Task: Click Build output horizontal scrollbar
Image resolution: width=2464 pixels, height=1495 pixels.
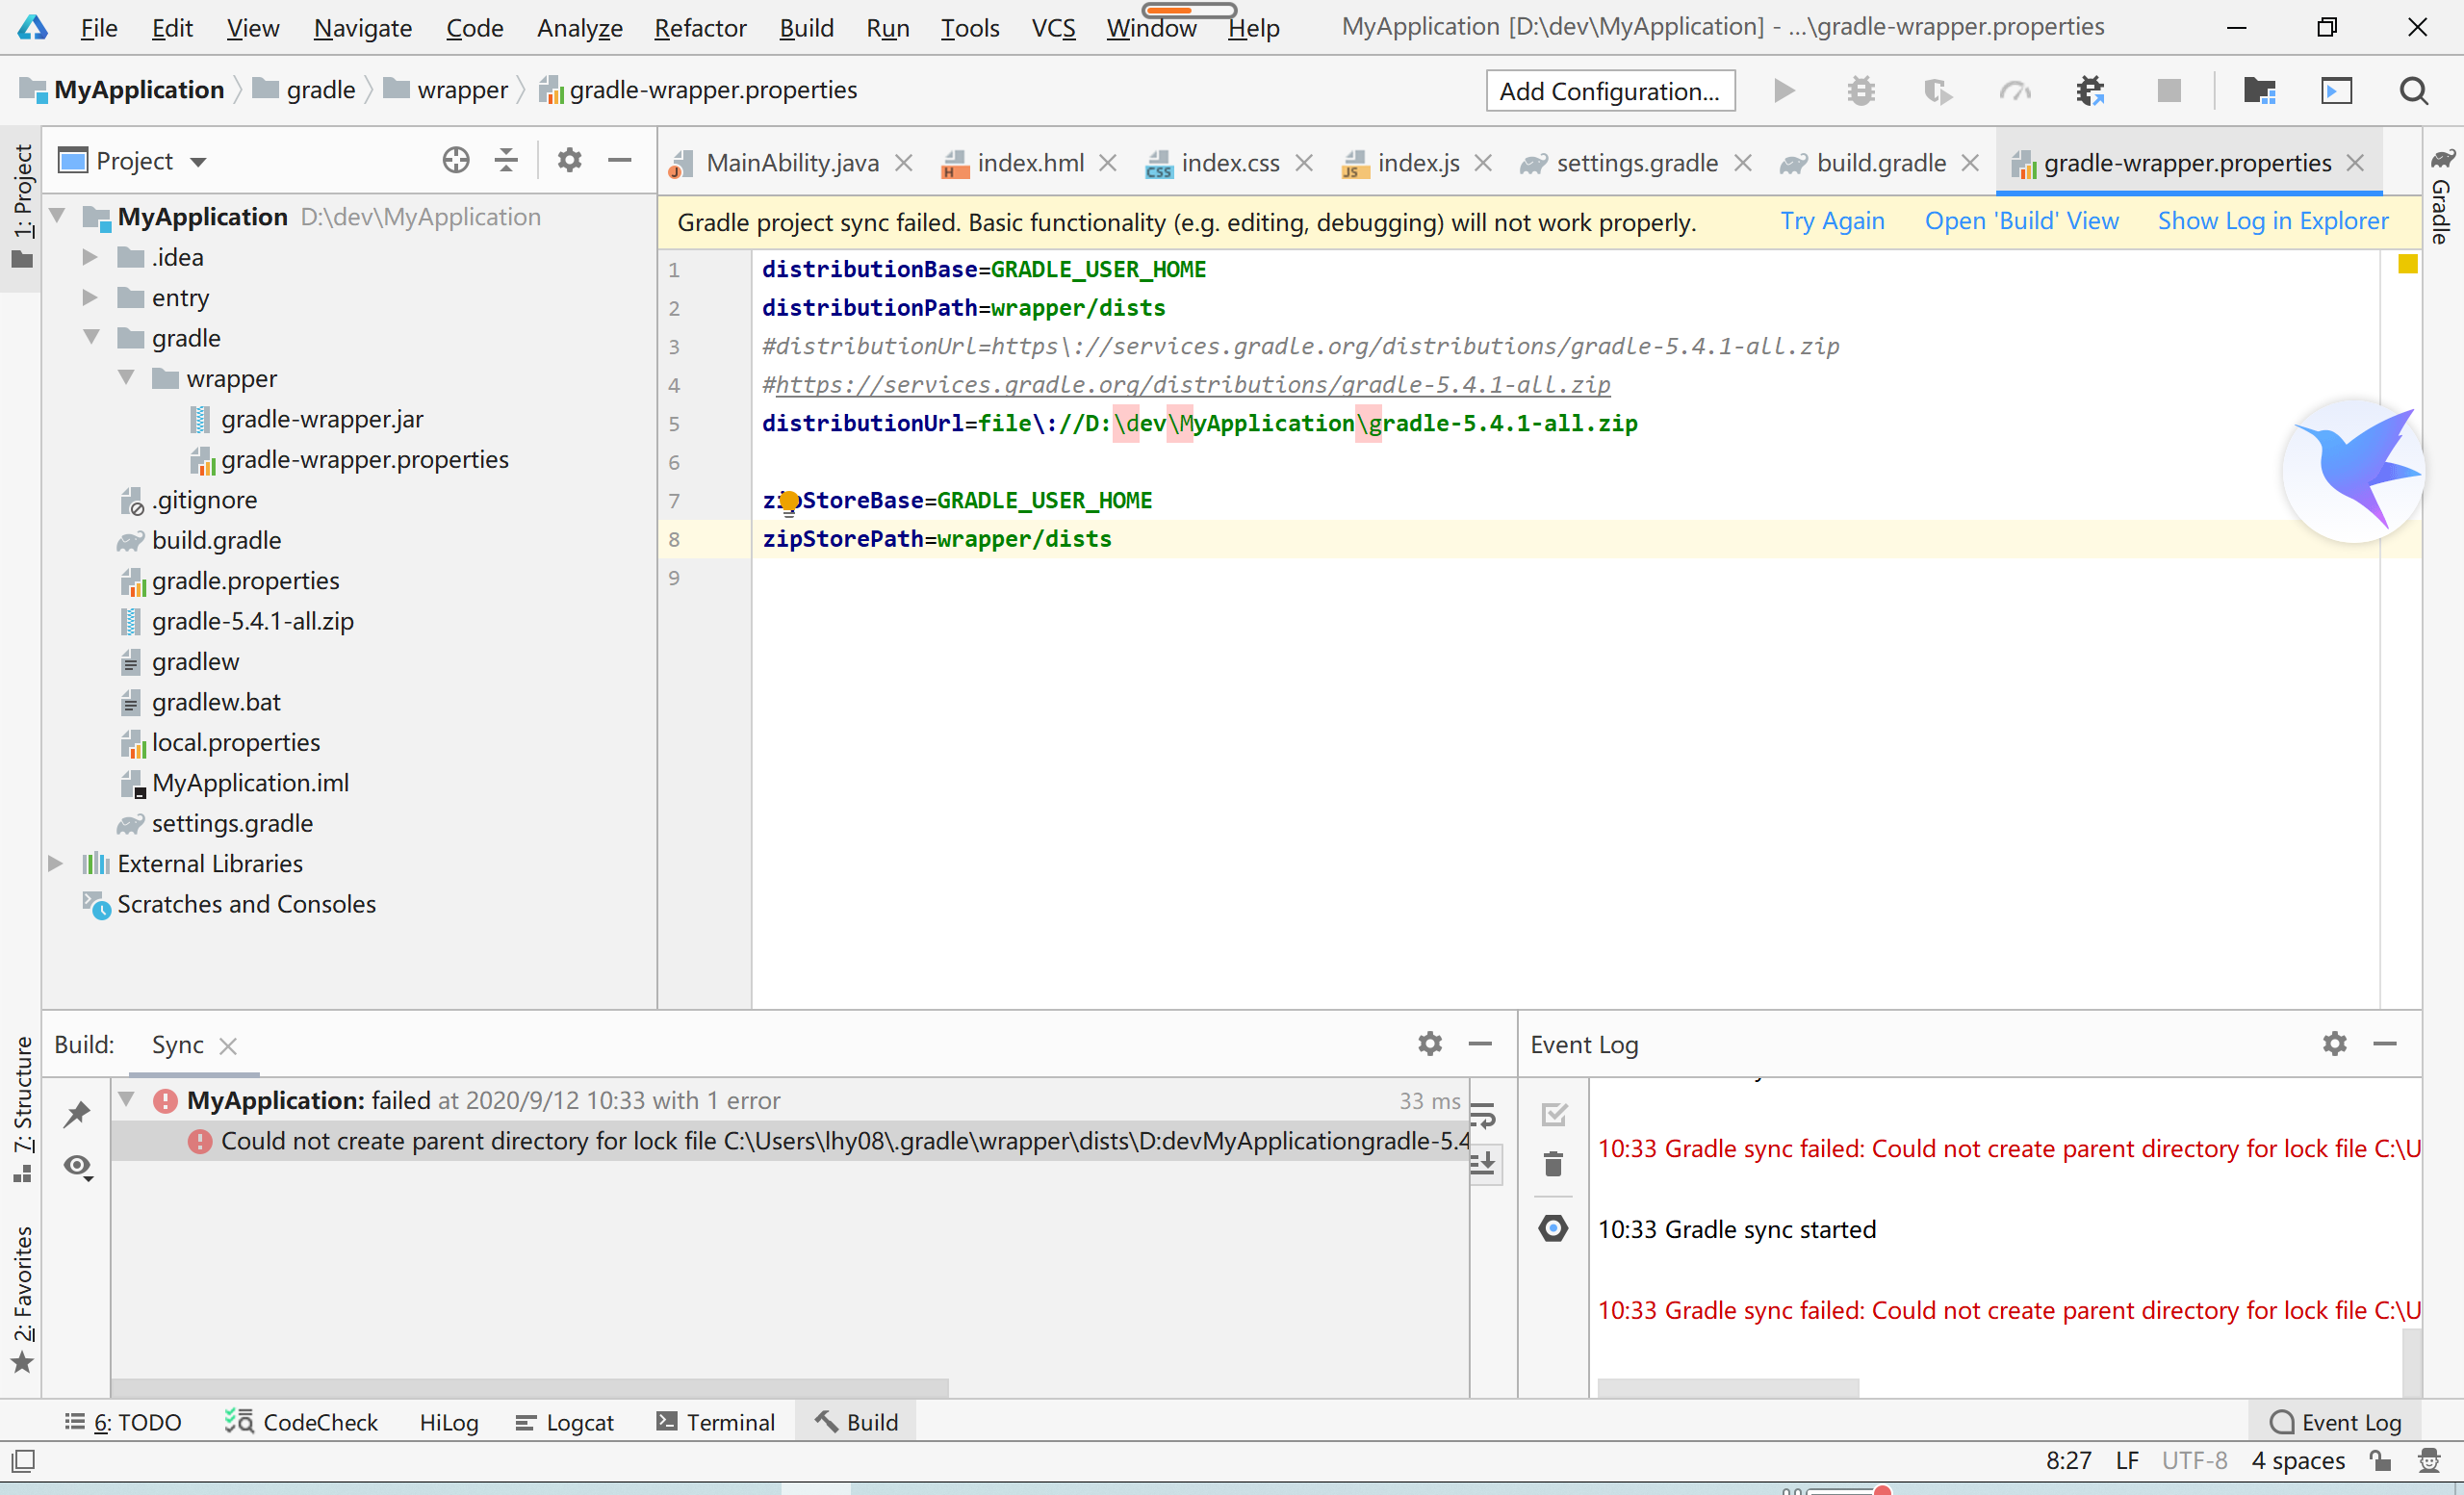Action: [529, 1387]
